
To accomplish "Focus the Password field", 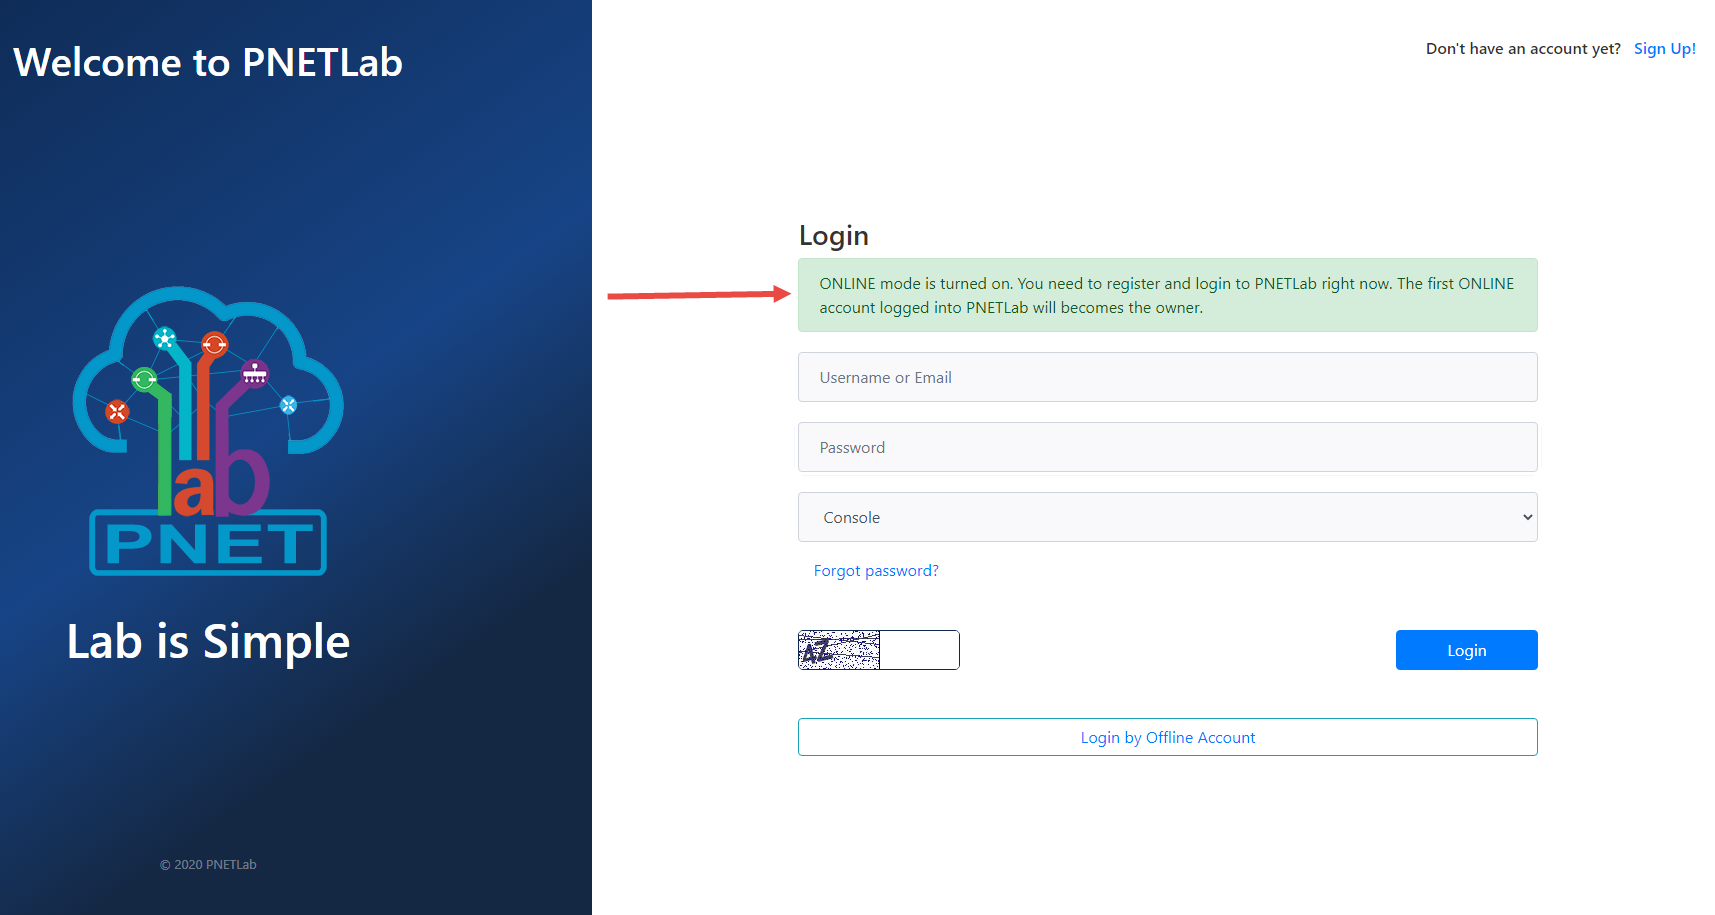I will pos(1166,447).
